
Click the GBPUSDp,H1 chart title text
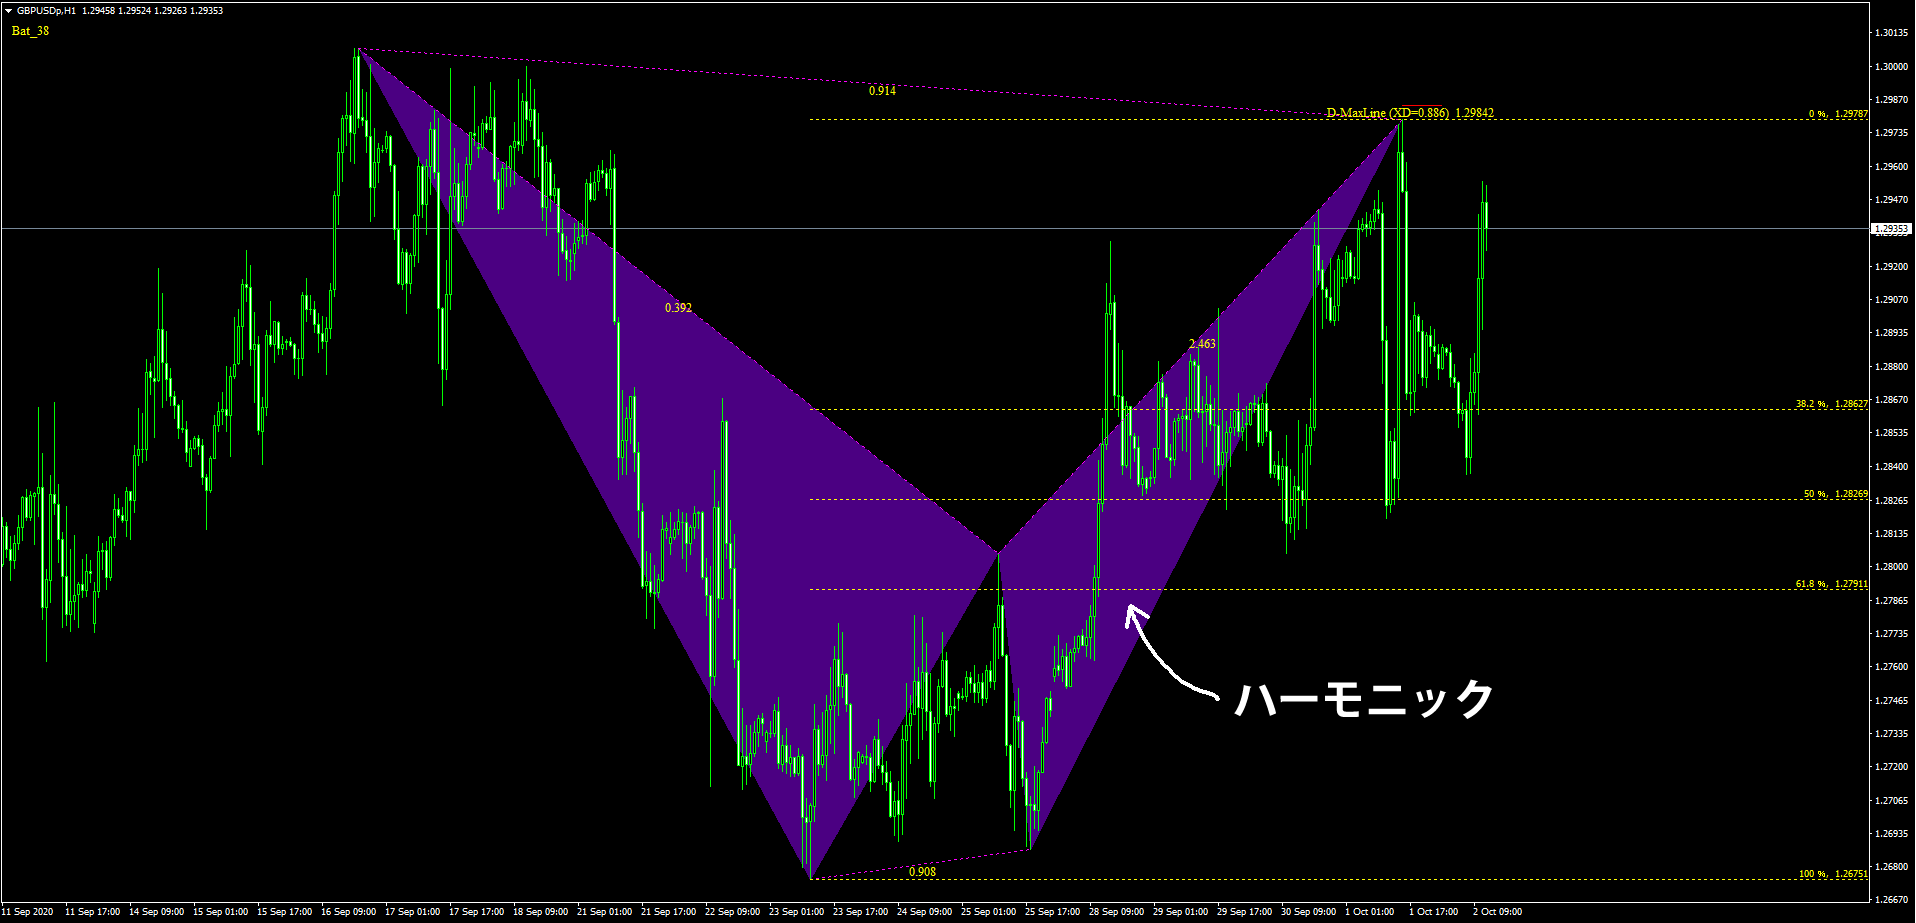click(x=46, y=11)
